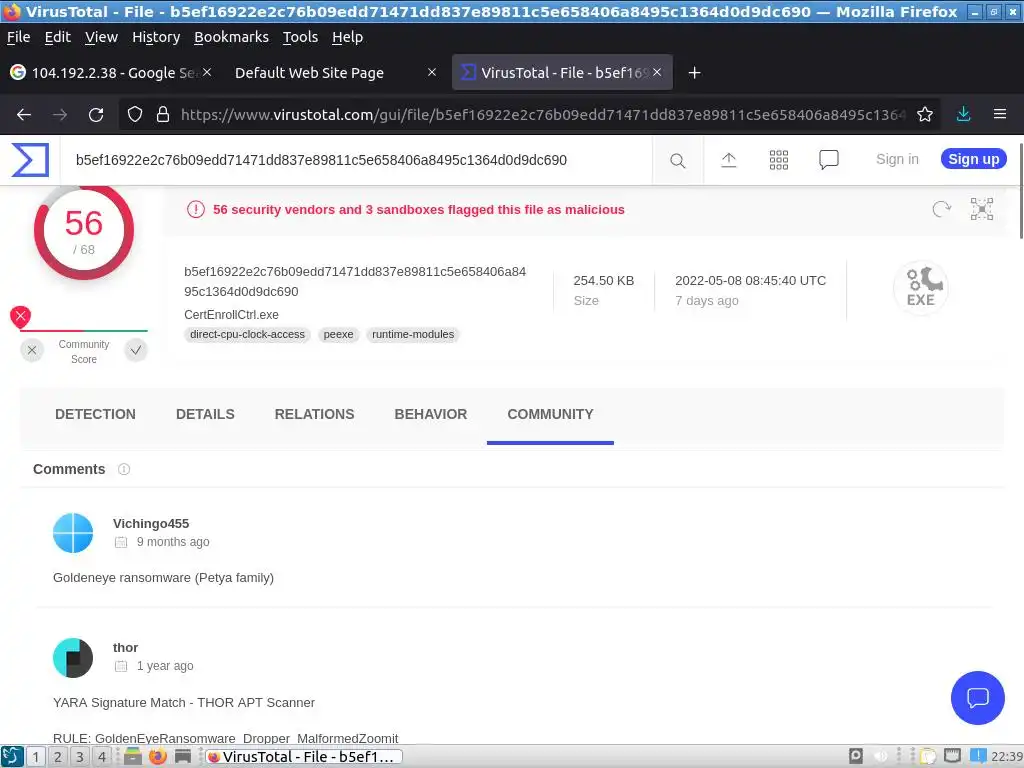Switch to RELATIONS tab
1024x768 pixels.
[x=314, y=415]
